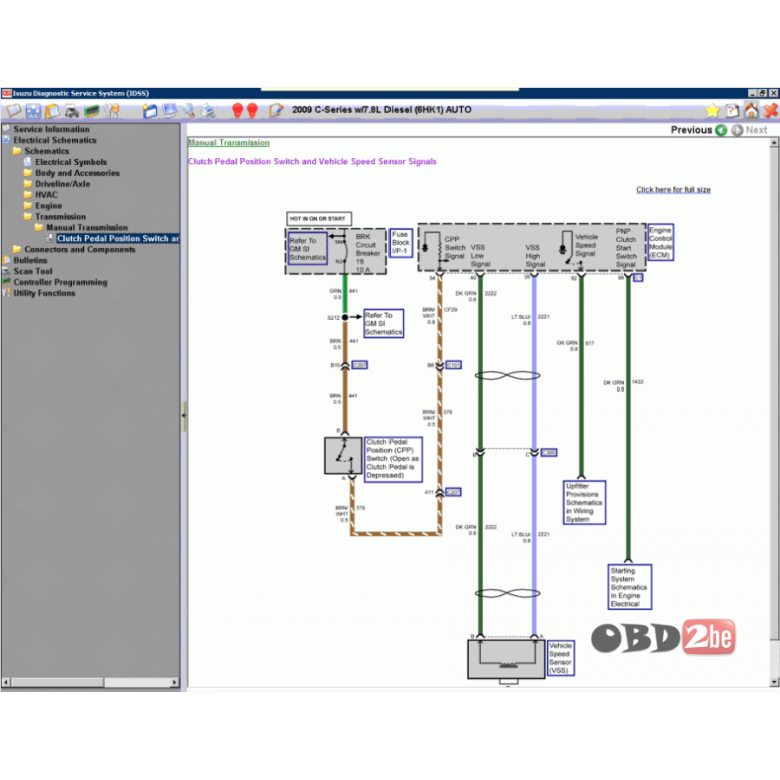Click the red X exit icon in toolbar
Viewport: 780px width, 780px height.
coord(771,110)
